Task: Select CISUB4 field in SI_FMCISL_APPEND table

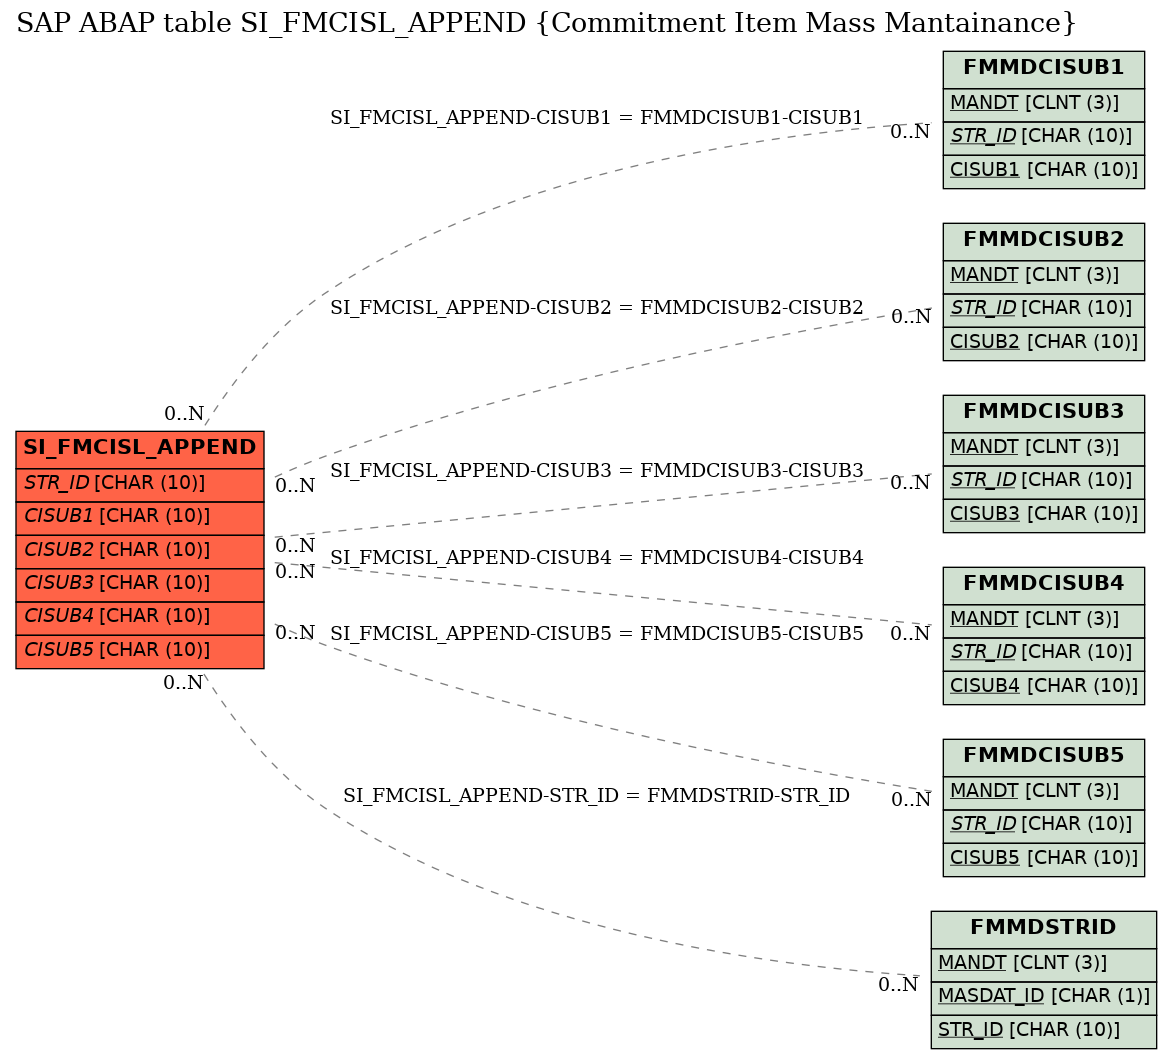Action: click(x=140, y=619)
